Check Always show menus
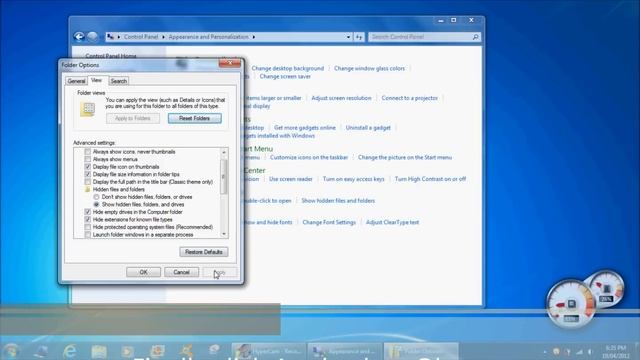 (x=87, y=159)
